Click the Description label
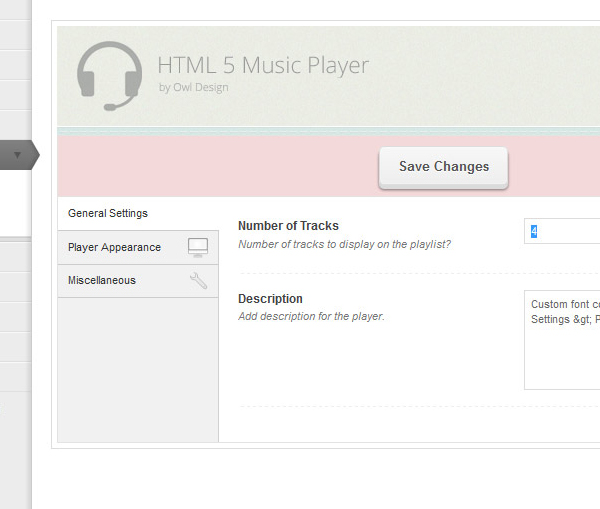 pyautogui.click(x=270, y=299)
